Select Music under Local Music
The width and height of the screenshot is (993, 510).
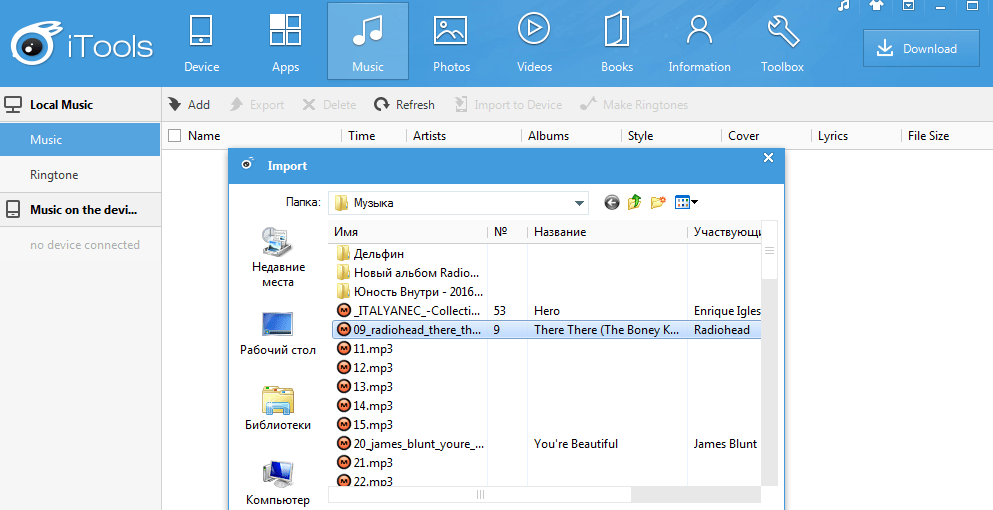(x=46, y=140)
